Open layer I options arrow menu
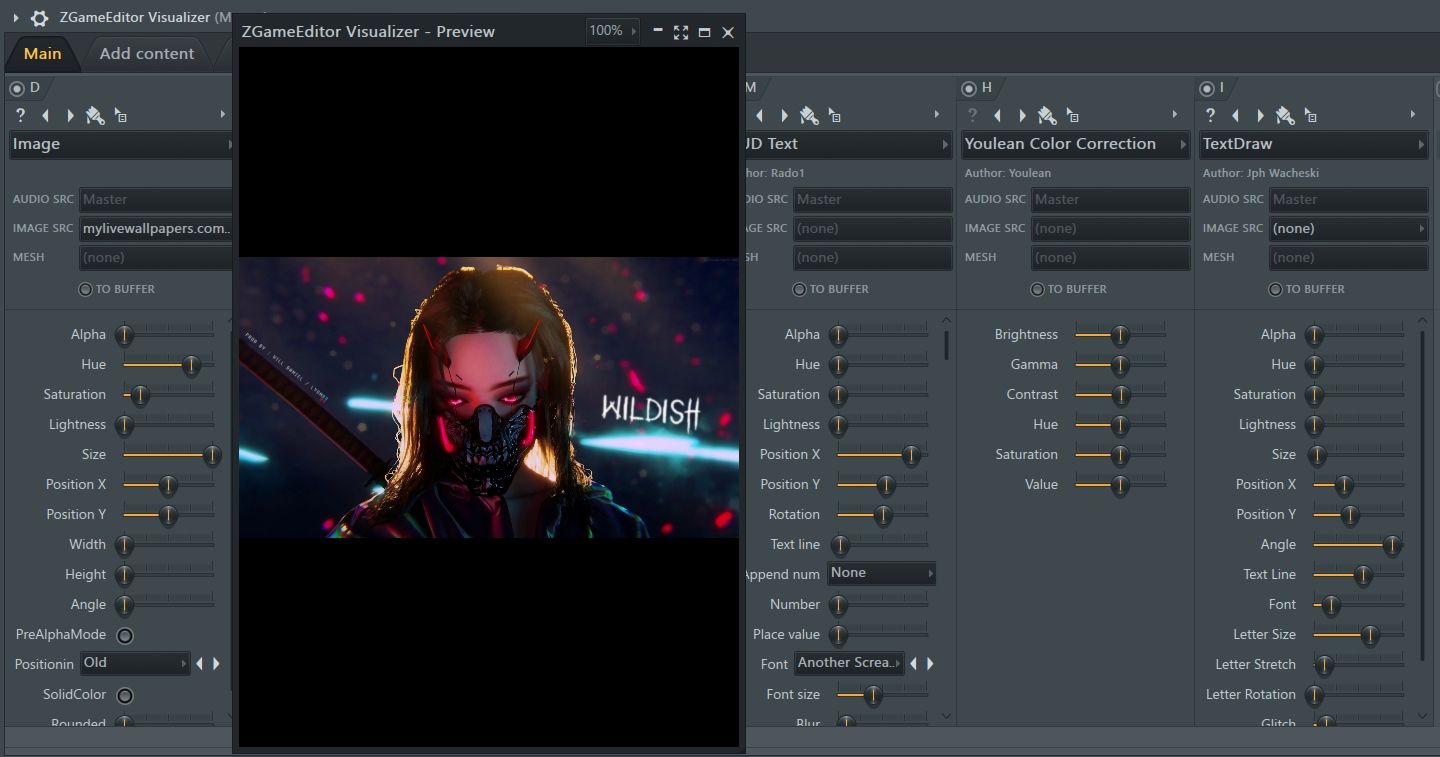 [x=1413, y=115]
